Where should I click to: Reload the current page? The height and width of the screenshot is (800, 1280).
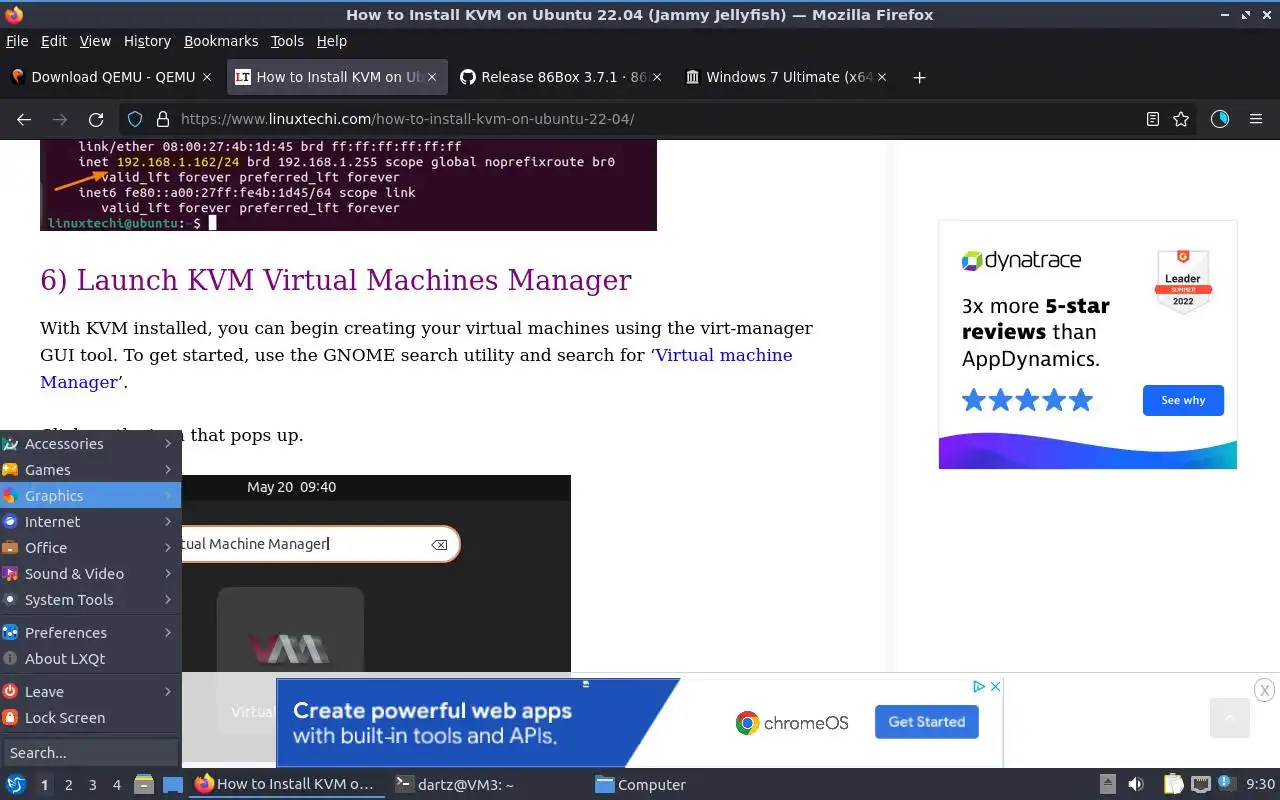[96, 119]
